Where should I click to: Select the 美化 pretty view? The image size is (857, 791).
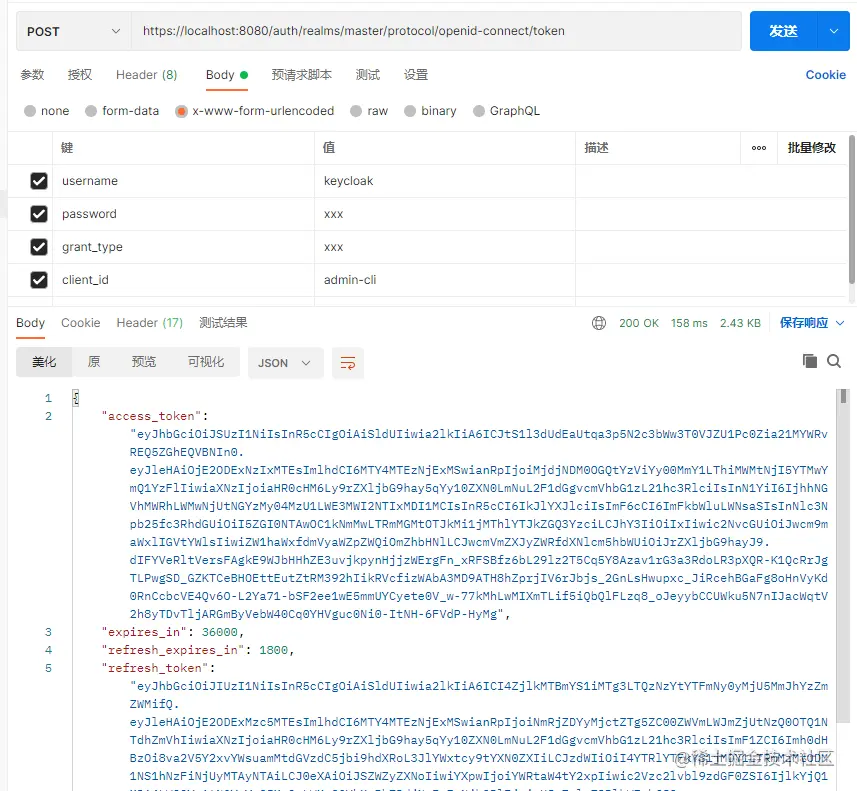tap(44, 362)
